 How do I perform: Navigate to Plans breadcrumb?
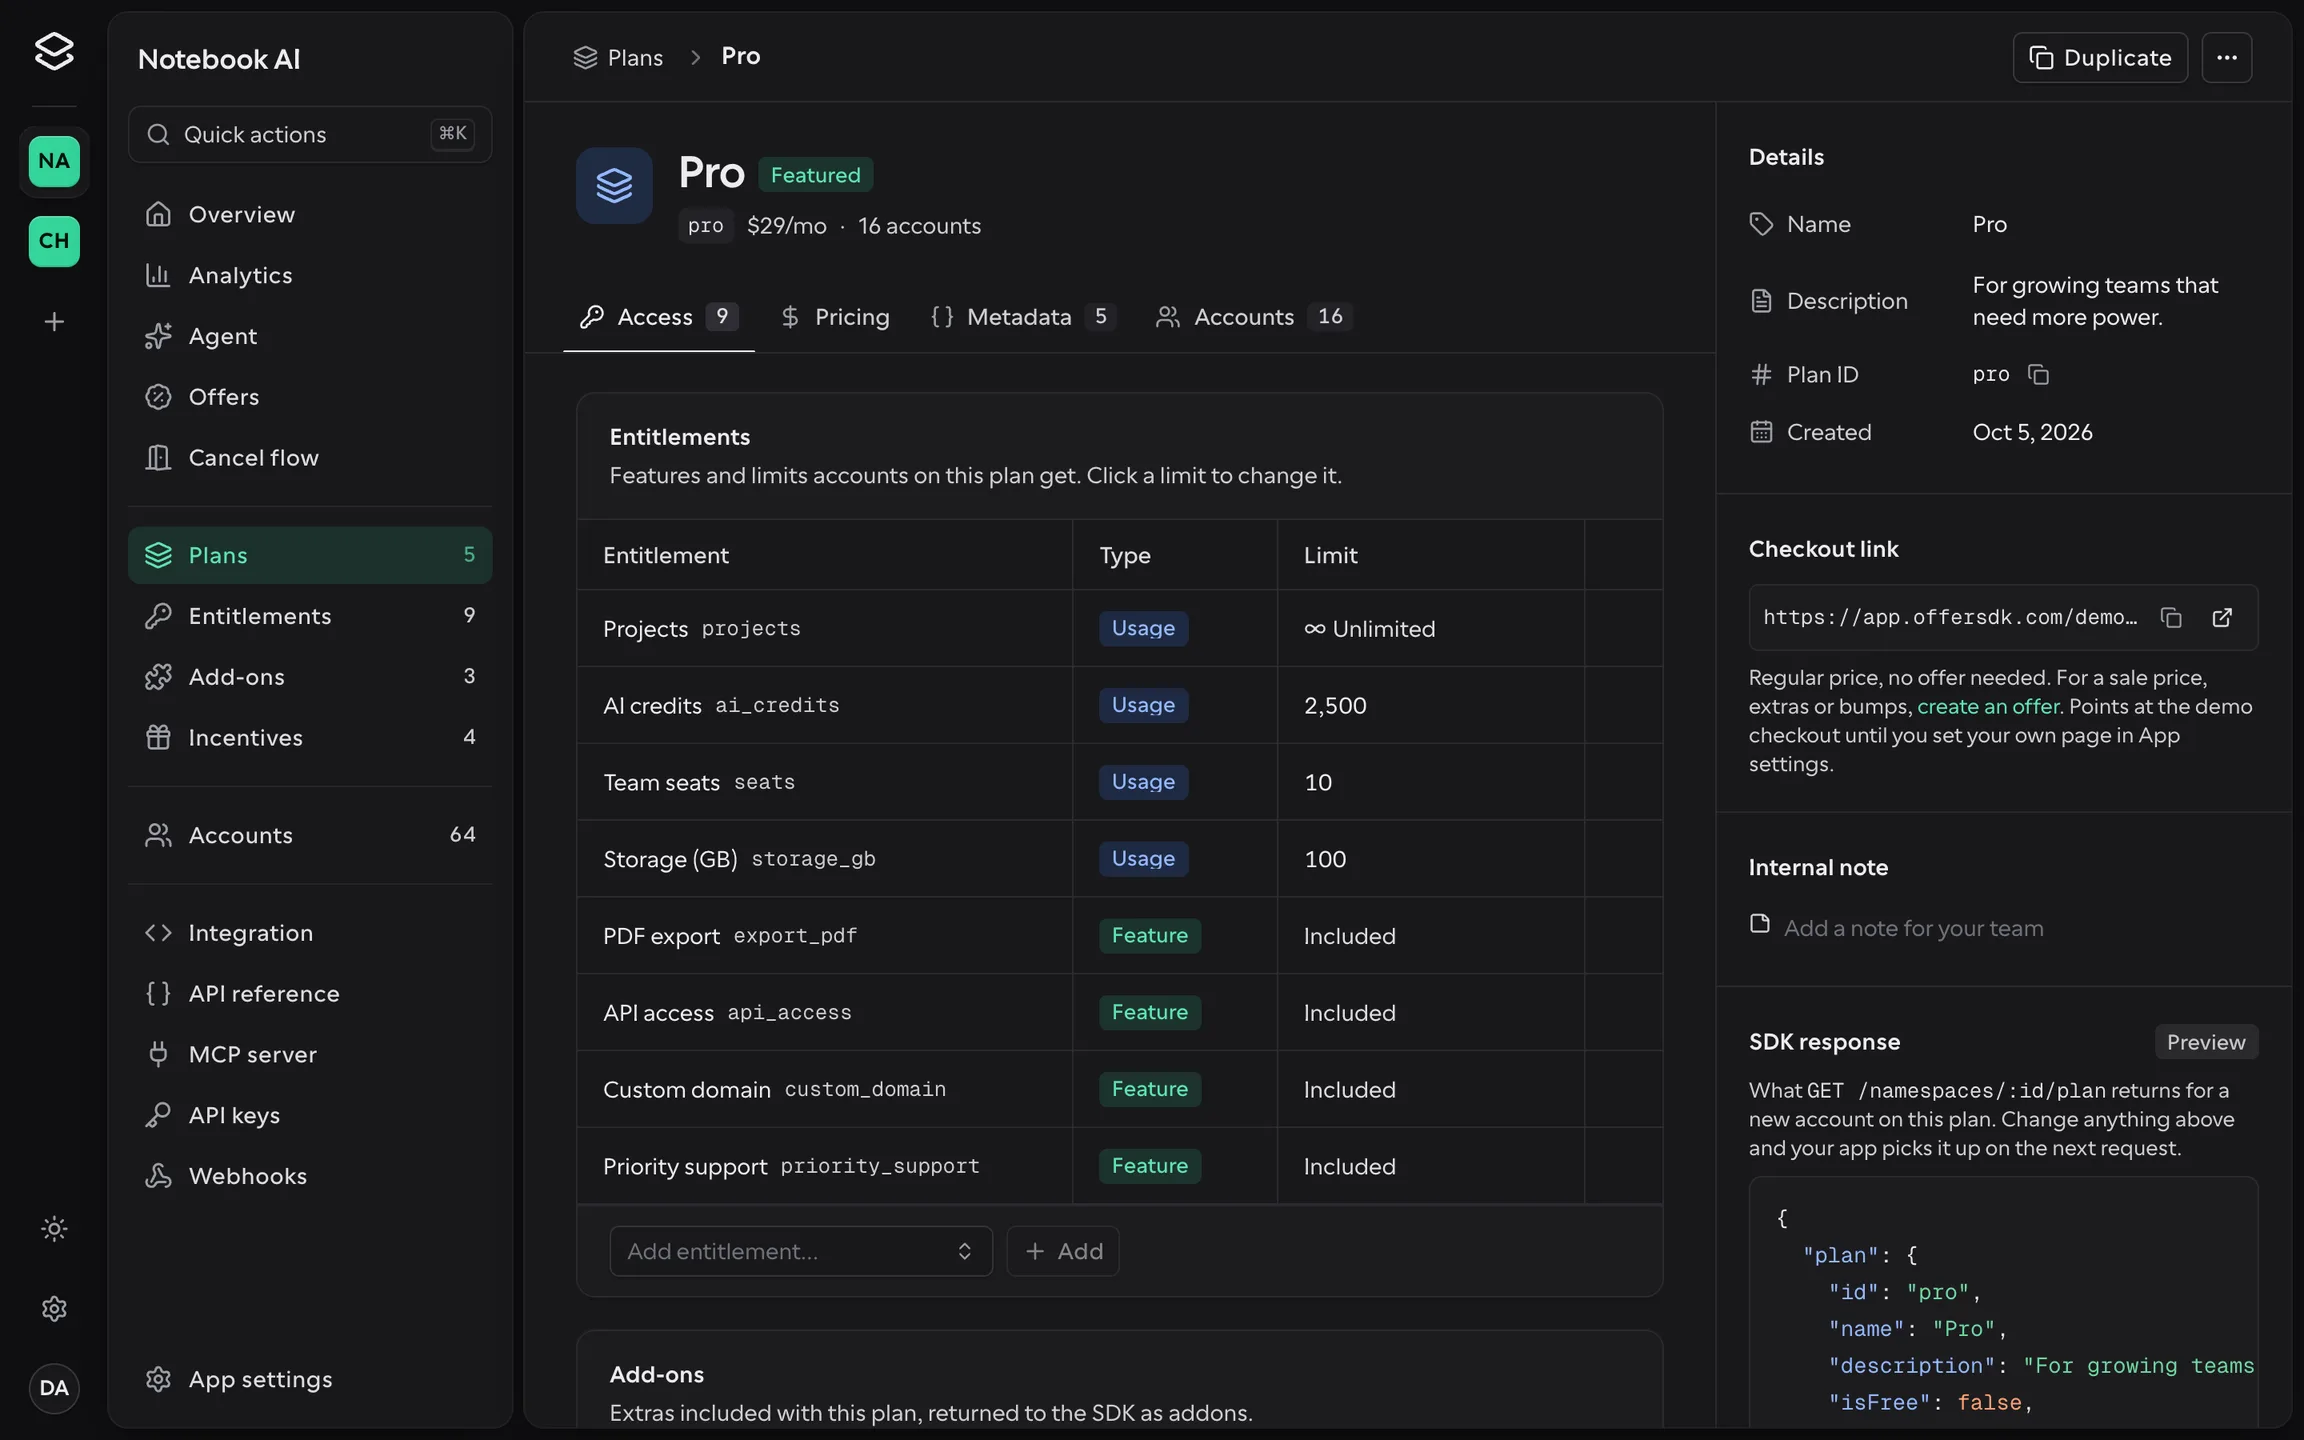coord(618,58)
